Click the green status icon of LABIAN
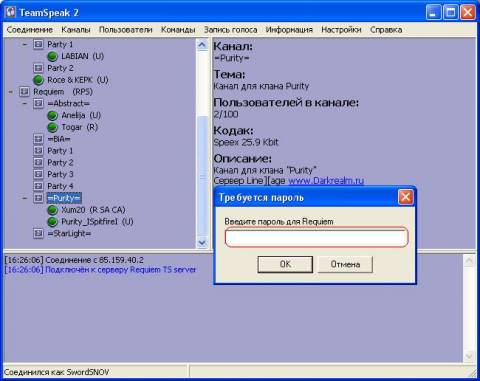This screenshot has width=480, height=381. [x=52, y=56]
